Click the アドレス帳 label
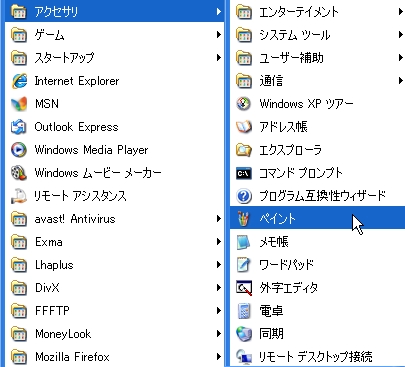405x367 pixels. pos(283,127)
